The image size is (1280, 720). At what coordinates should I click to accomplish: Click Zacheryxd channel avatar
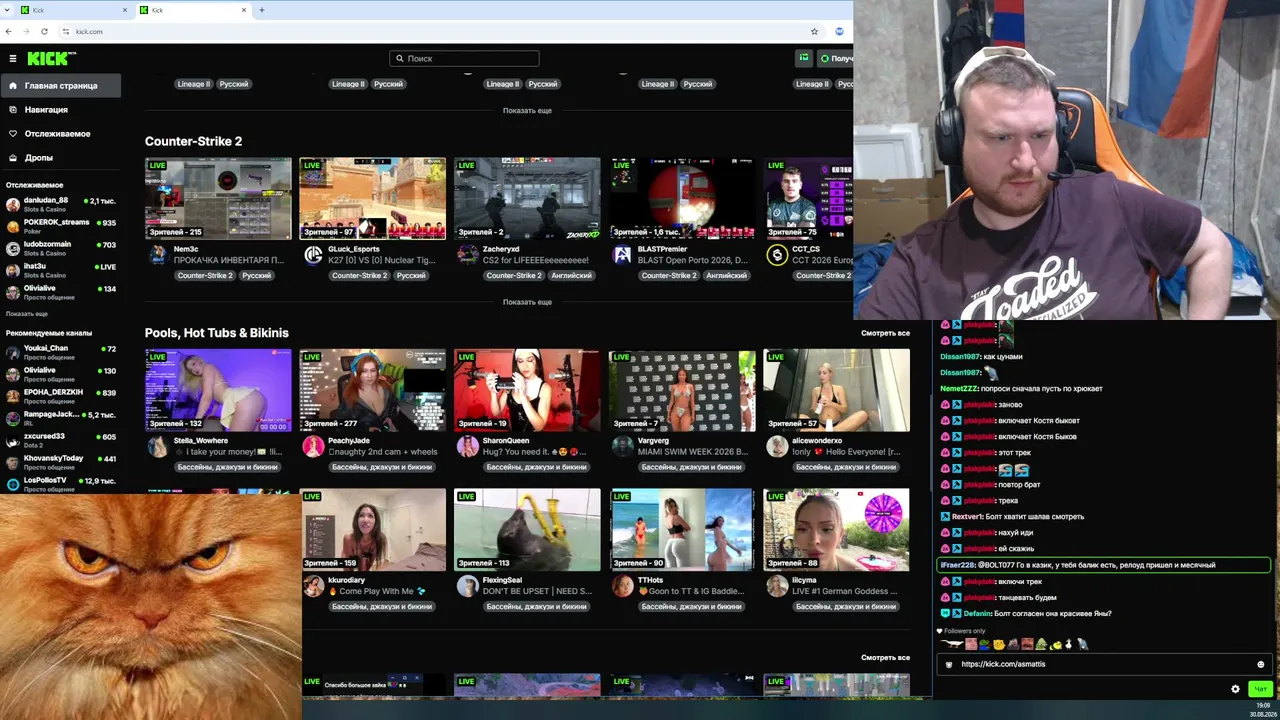click(x=467, y=255)
